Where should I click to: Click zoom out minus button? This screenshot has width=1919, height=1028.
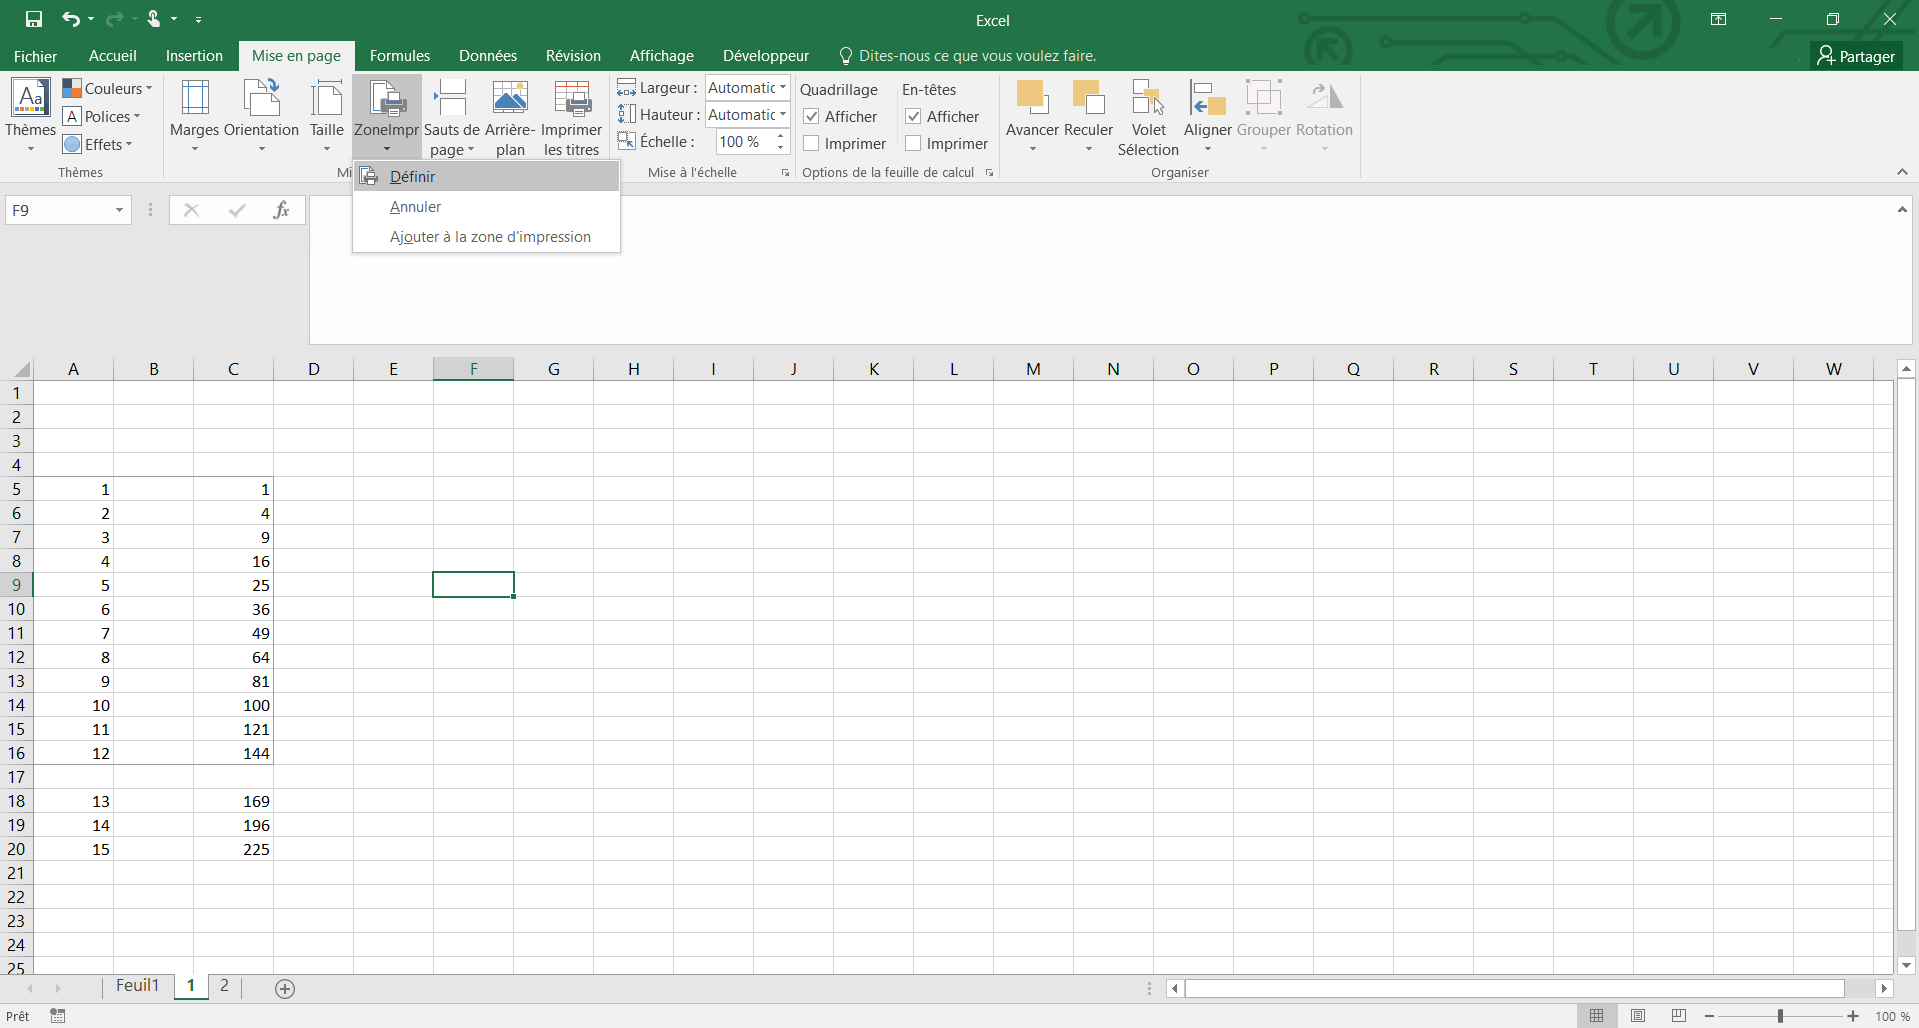click(1709, 1016)
